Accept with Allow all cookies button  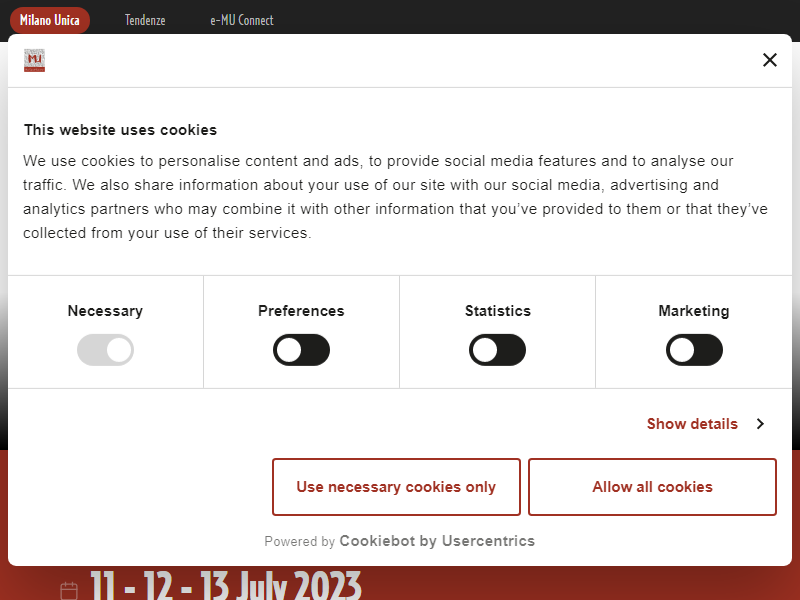point(652,487)
